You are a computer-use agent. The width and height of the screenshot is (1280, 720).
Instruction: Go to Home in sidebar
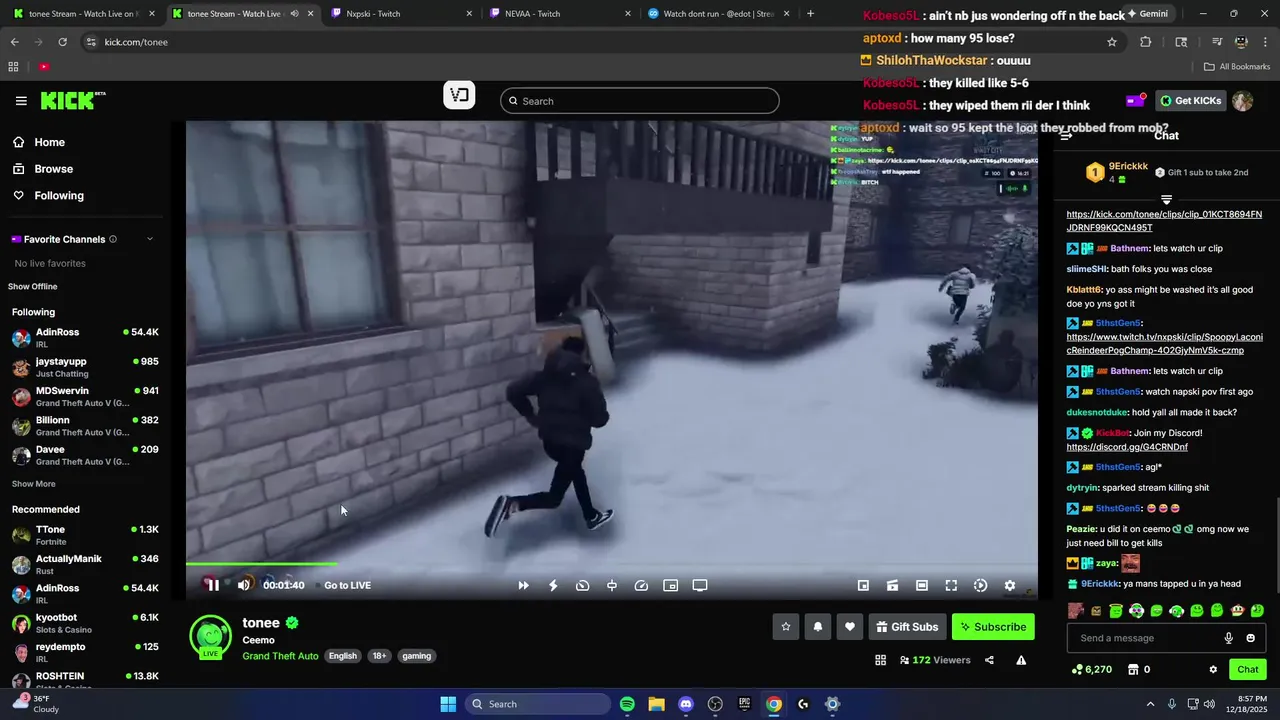click(x=49, y=142)
